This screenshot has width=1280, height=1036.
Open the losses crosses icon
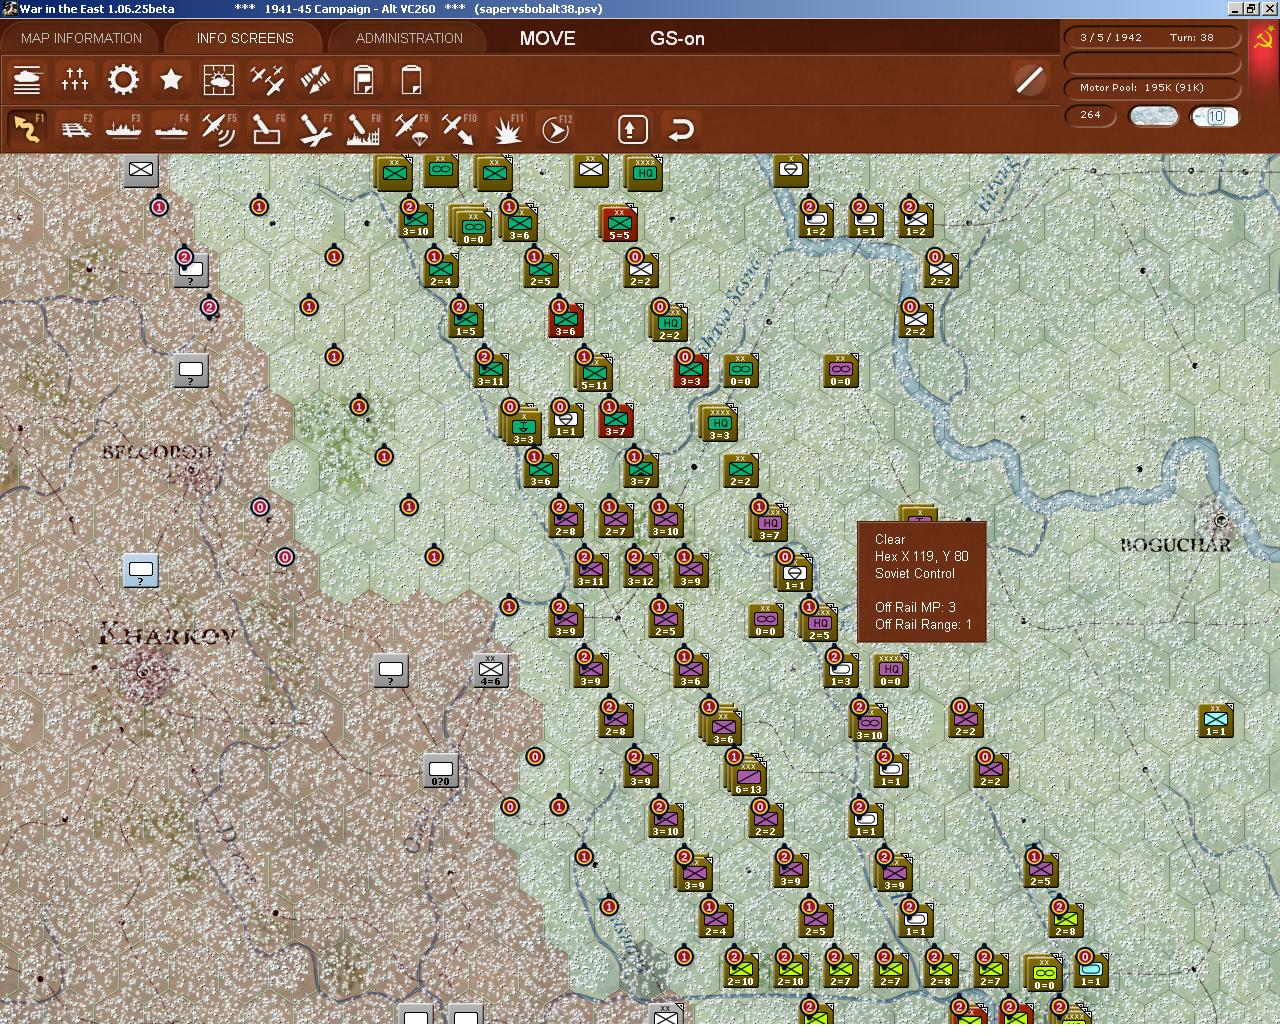coord(75,79)
